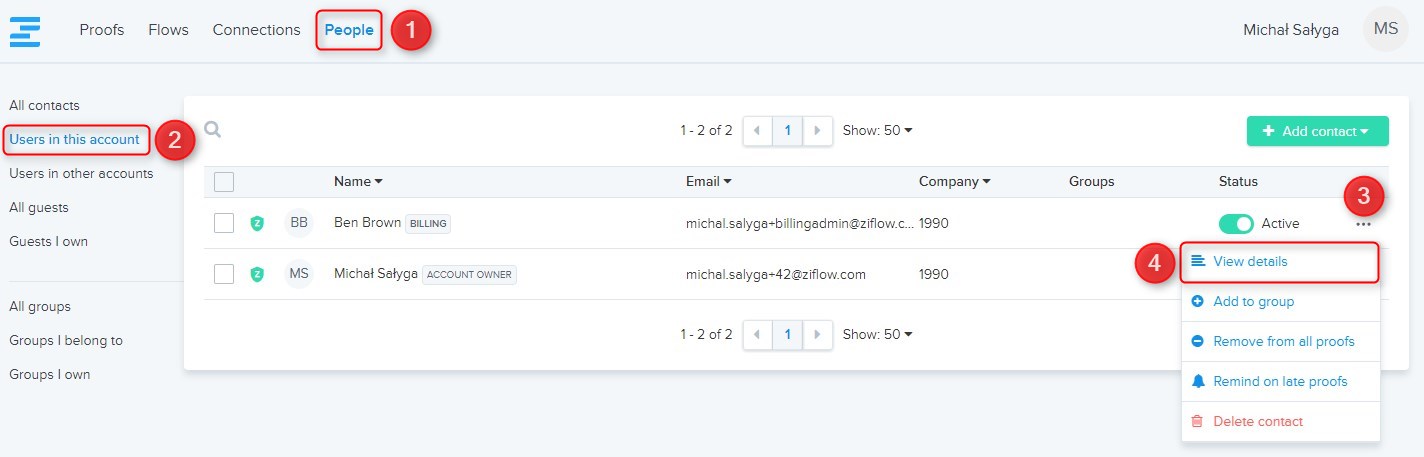Go to previous page using top arrow
Image resolution: width=1424 pixels, height=457 pixels.
[x=757, y=130]
